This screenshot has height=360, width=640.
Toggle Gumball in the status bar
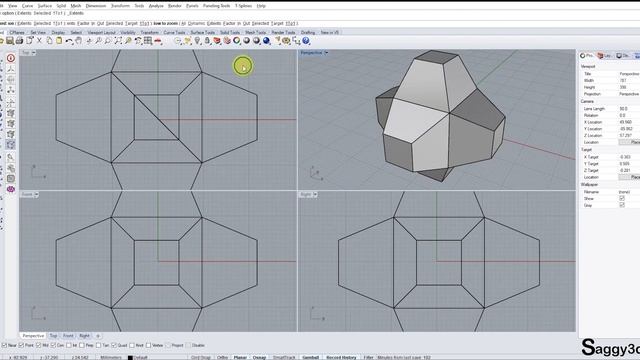point(310,357)
